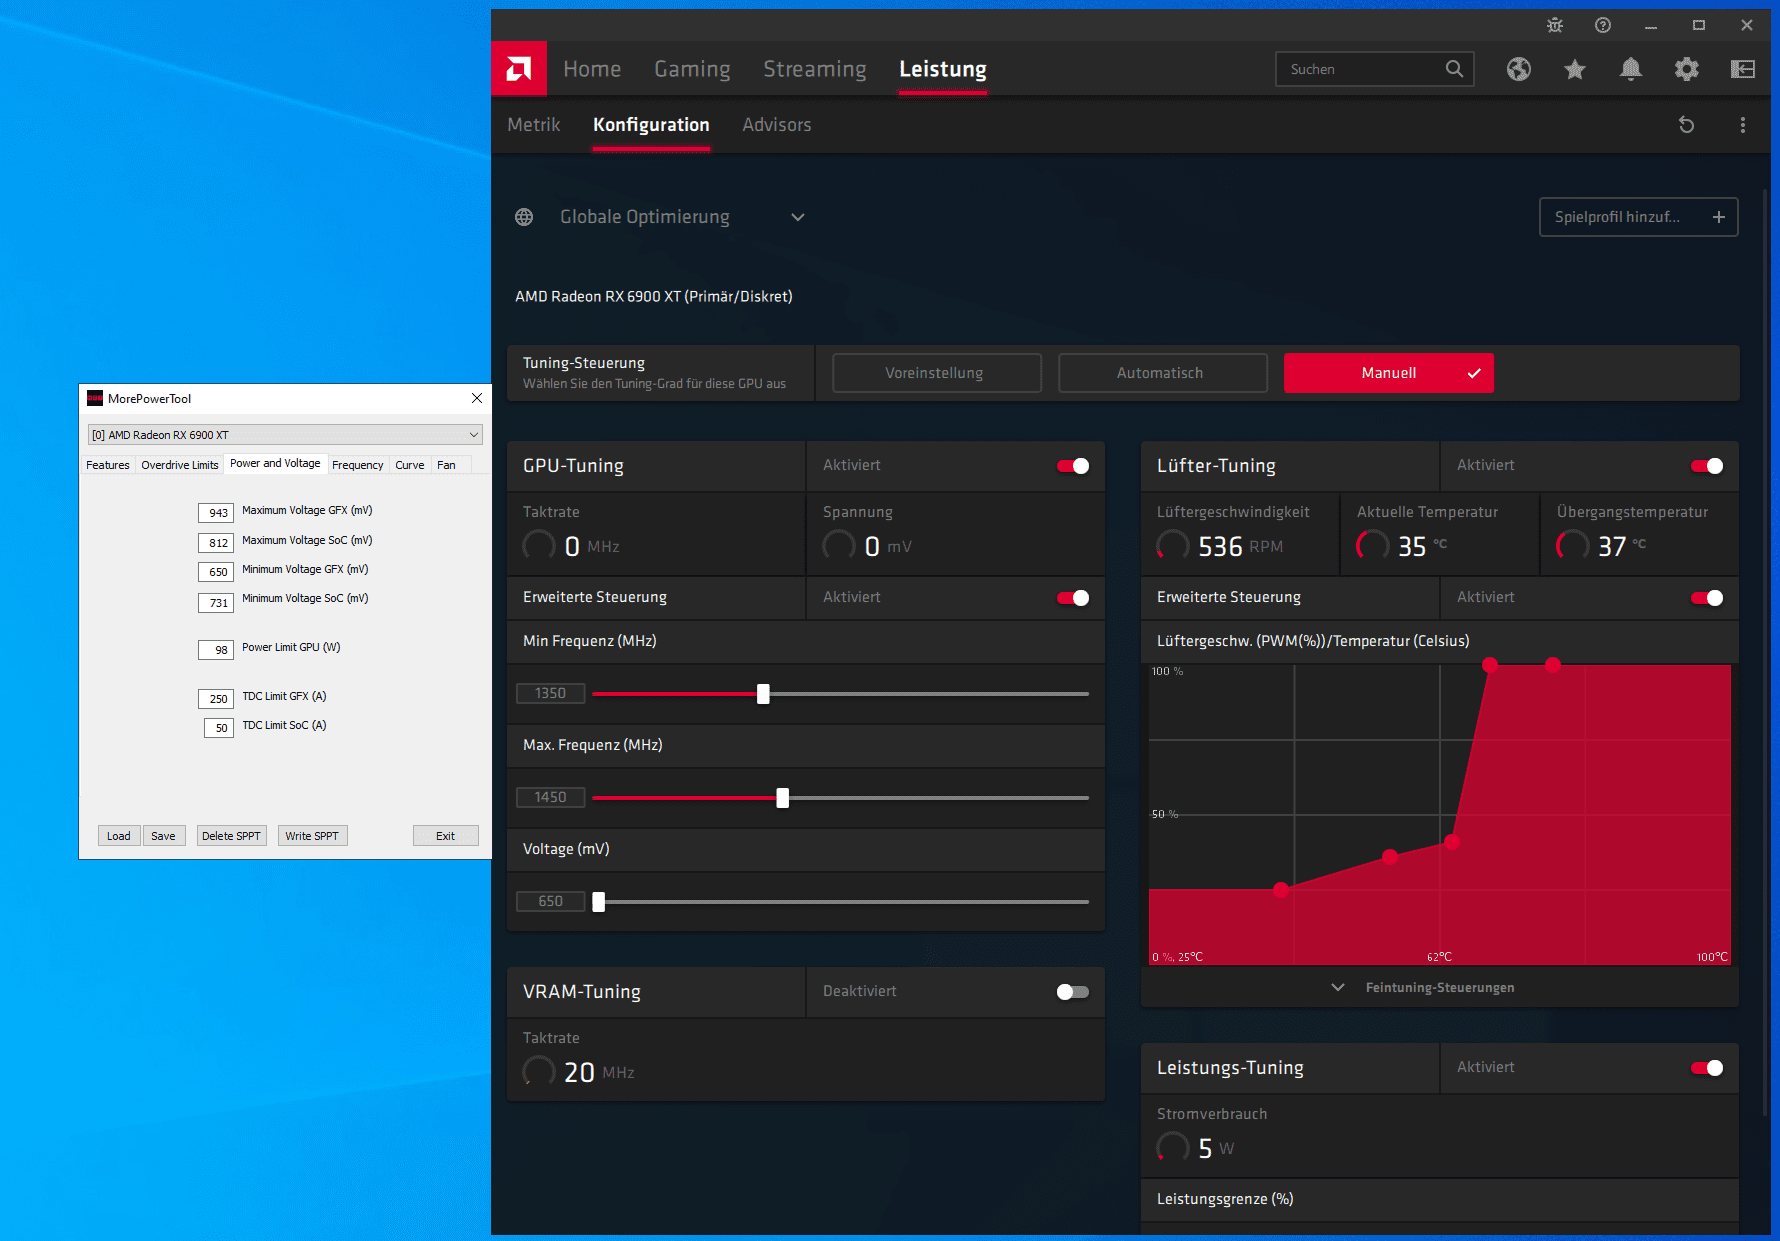Viewport: 1780px width, 1241px height.
Task: Toggle the sidebar panel icon
Action: point(1743,69)
